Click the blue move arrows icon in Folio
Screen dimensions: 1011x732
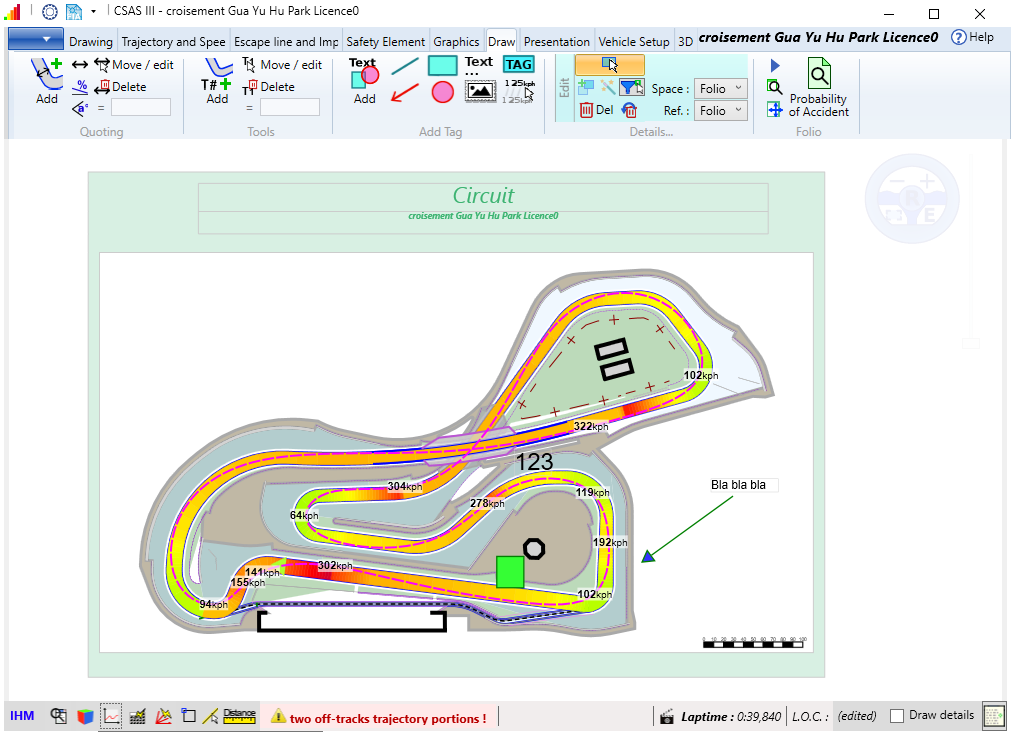pyautogui.click(x=775, y=110)
